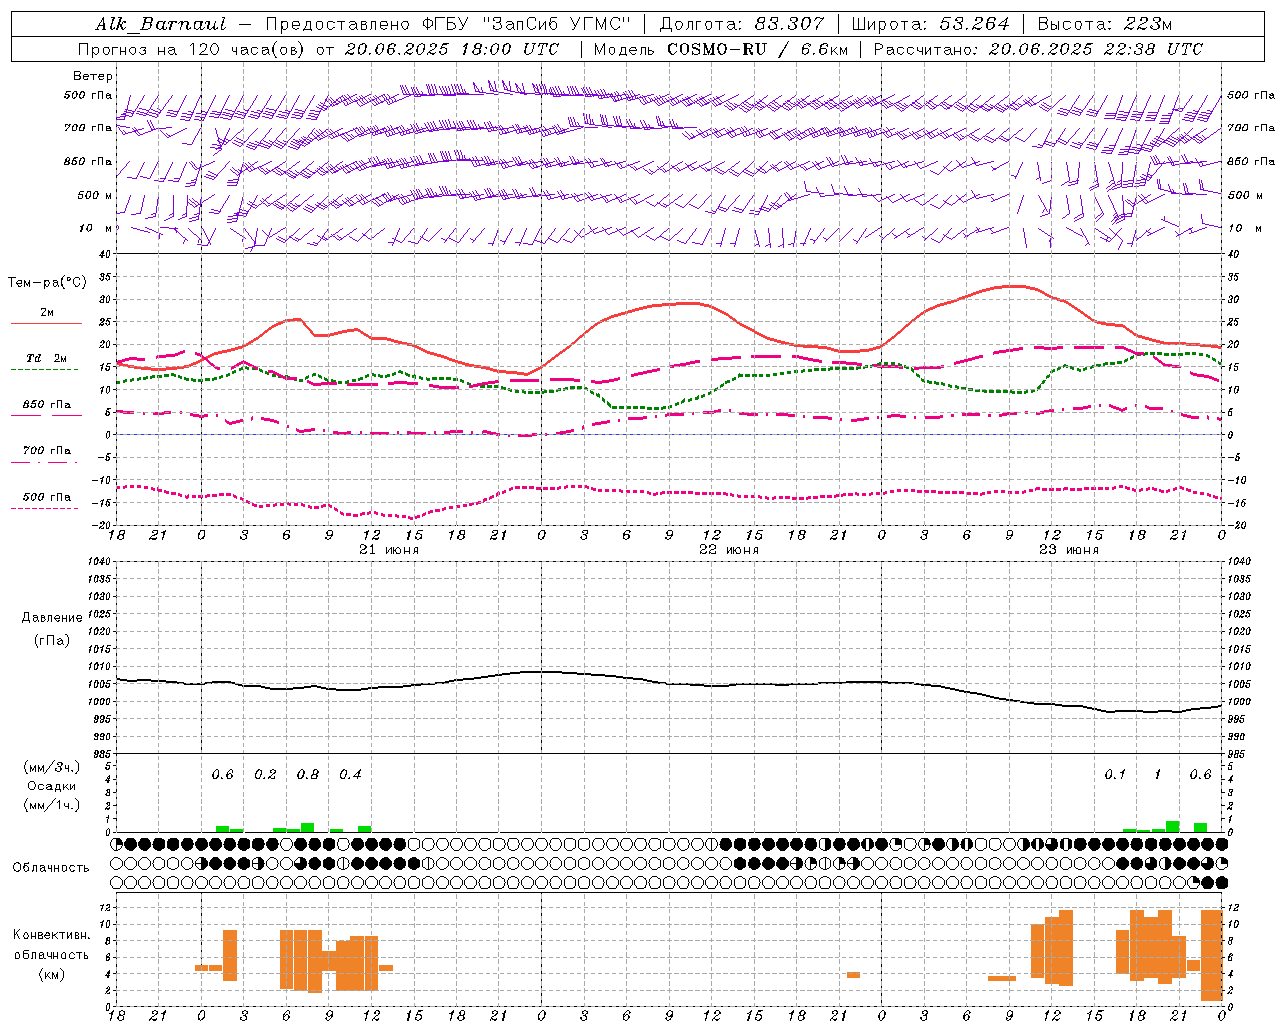Click the Высота: 223м field
This screenshot has width=1280, height=1024.
pyautogui.click(x=1104, y=24)
